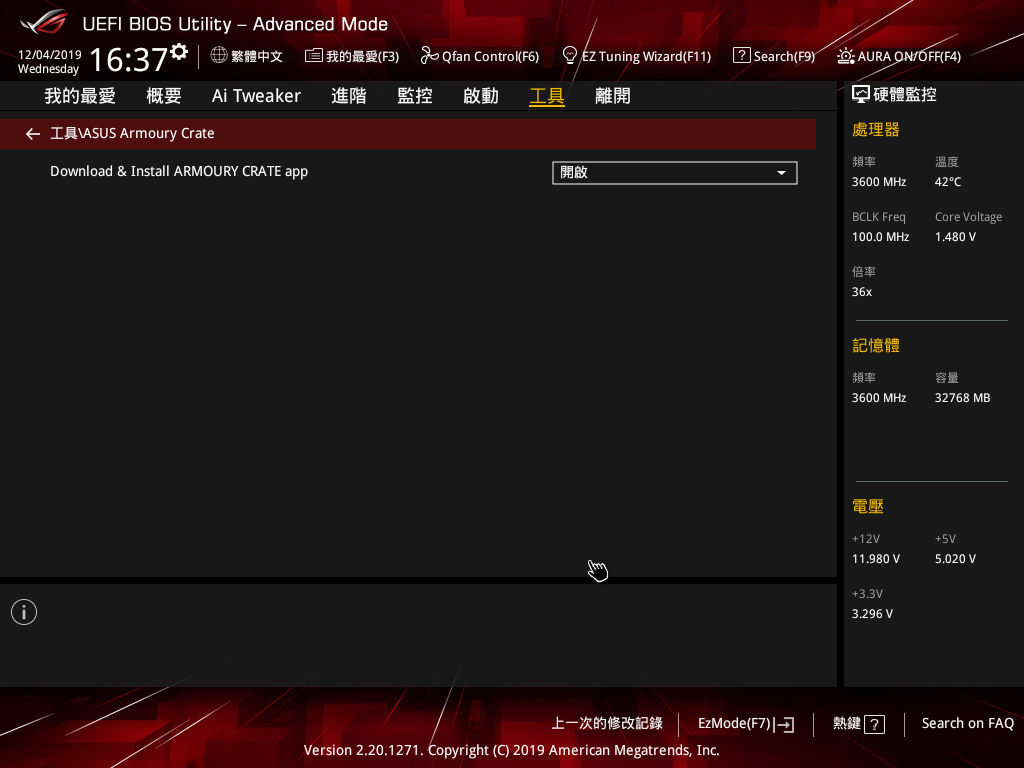The height and width of the screenshot is (768, 1024).
Task: Click the info icon in the help panel
Action: [x=24, y=612]
